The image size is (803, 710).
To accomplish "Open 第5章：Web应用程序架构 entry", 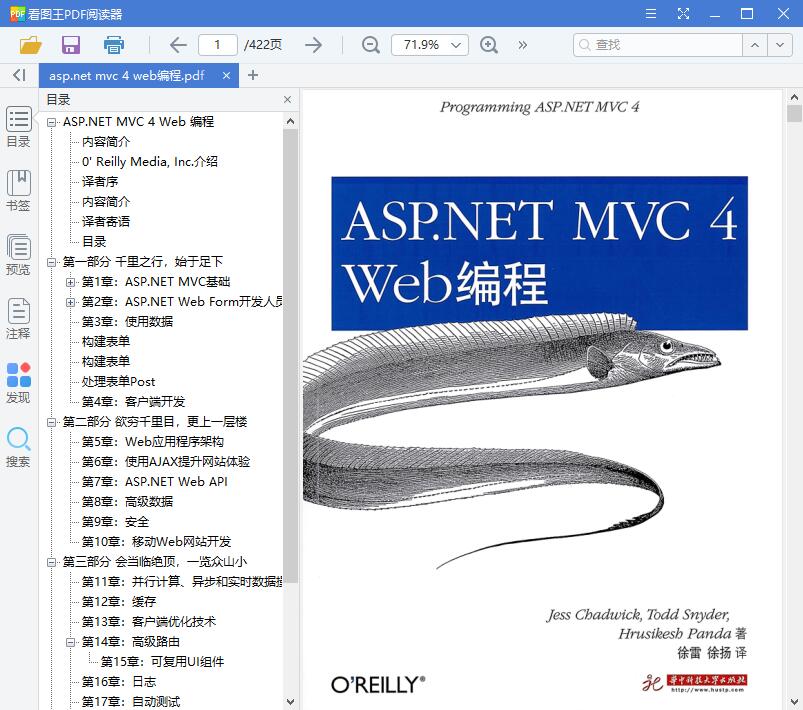I will pyautogui.click(x=153, y=442).
